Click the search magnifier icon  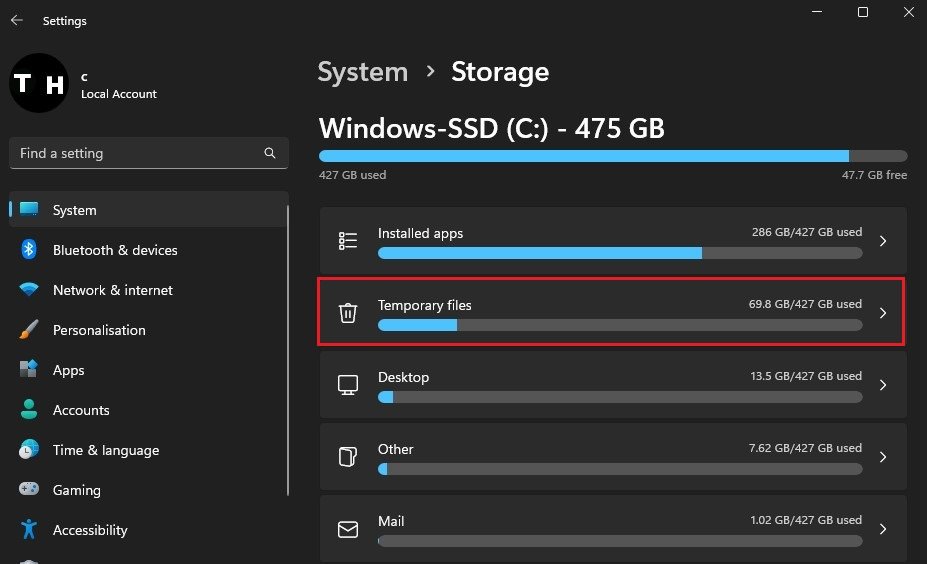pos(270,154)
